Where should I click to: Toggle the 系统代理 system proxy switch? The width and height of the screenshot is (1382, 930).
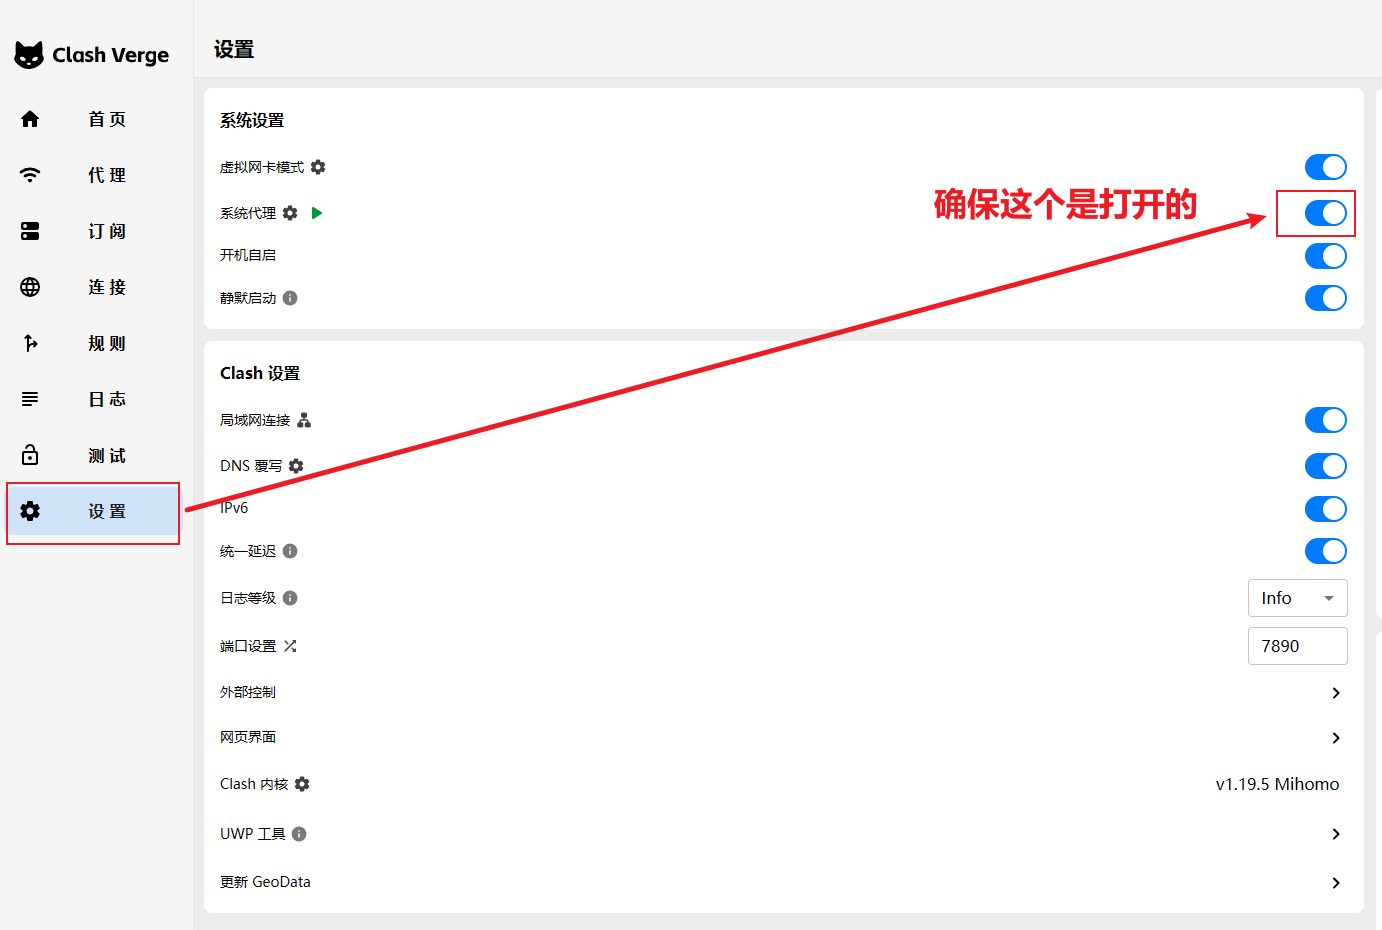point(1325,213)
